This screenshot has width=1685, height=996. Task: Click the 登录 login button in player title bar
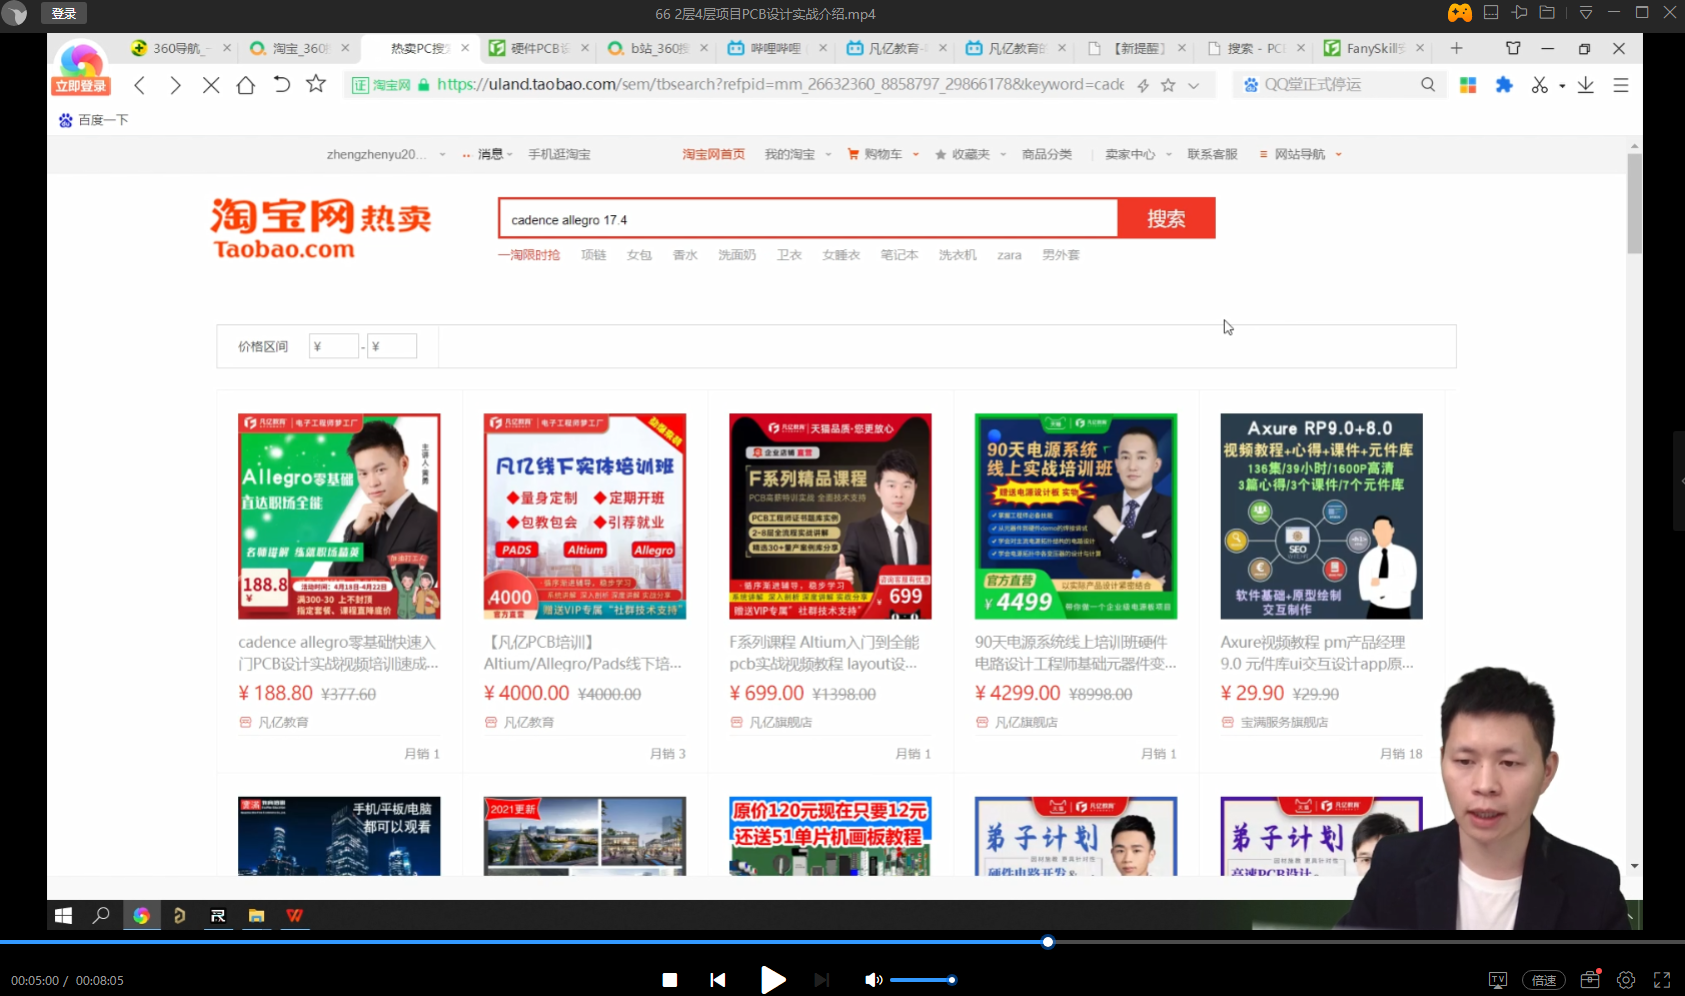(x=64, y=13)
